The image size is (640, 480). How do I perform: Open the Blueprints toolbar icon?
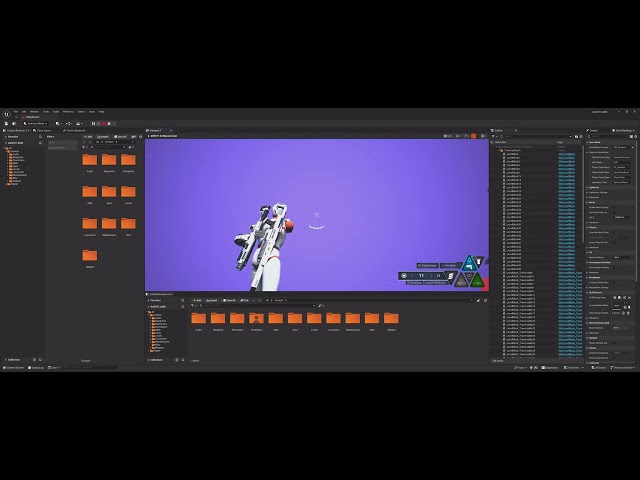pyautogui.click(x=69, y=124)
